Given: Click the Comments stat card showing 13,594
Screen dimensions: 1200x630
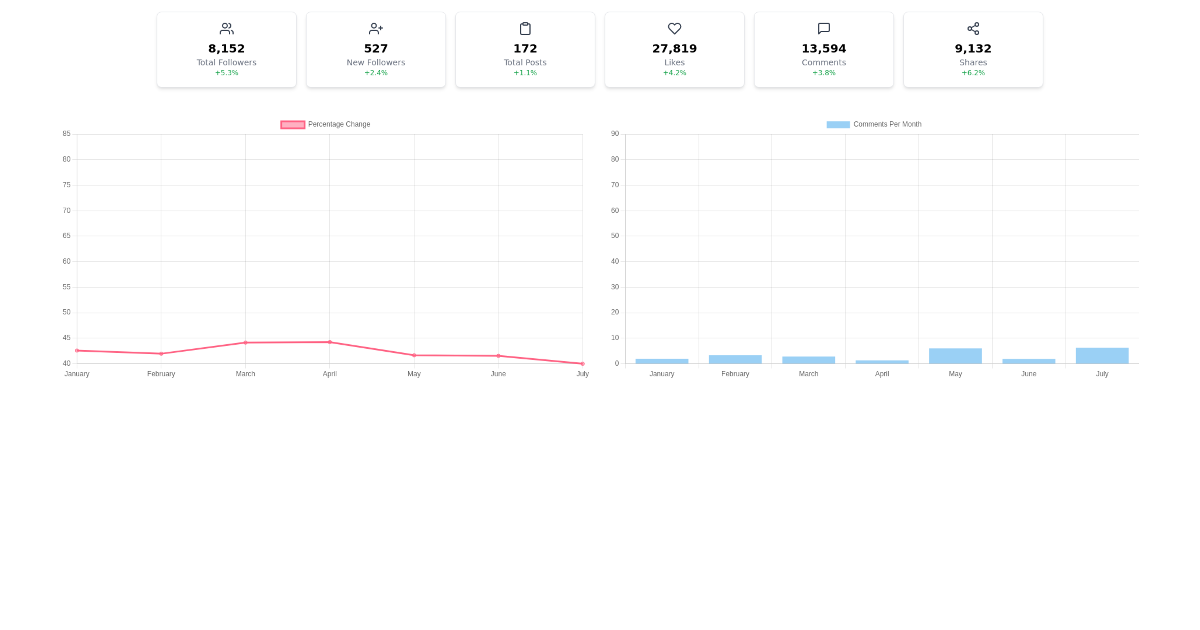Looking at the screenshot, I should click(823, 49).
